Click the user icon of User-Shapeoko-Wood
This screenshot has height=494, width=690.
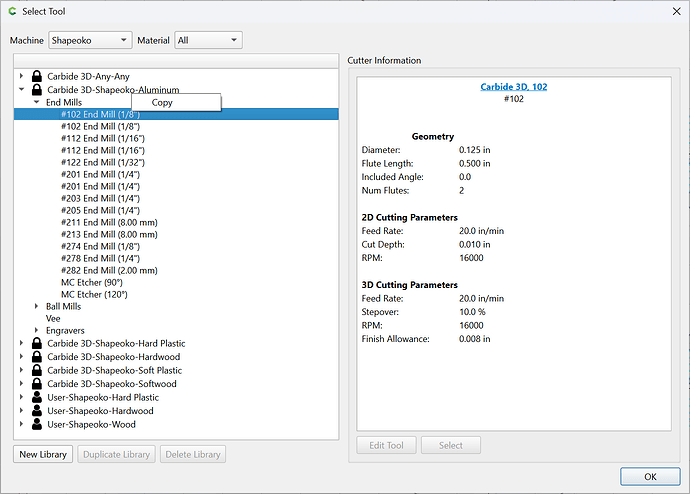[x=37, y=424]
